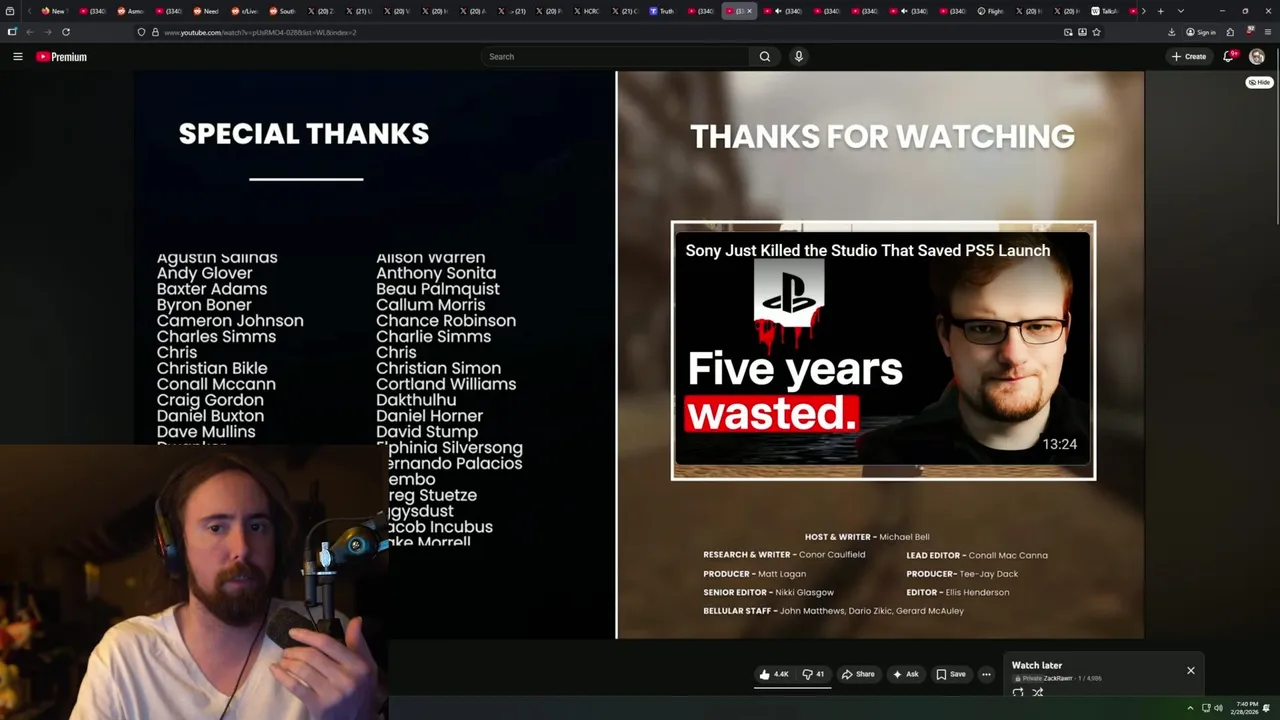The width and height of the screenshot is (1280, 720).
Task: Sign in to browser account
Action: tap(1200, 32)
